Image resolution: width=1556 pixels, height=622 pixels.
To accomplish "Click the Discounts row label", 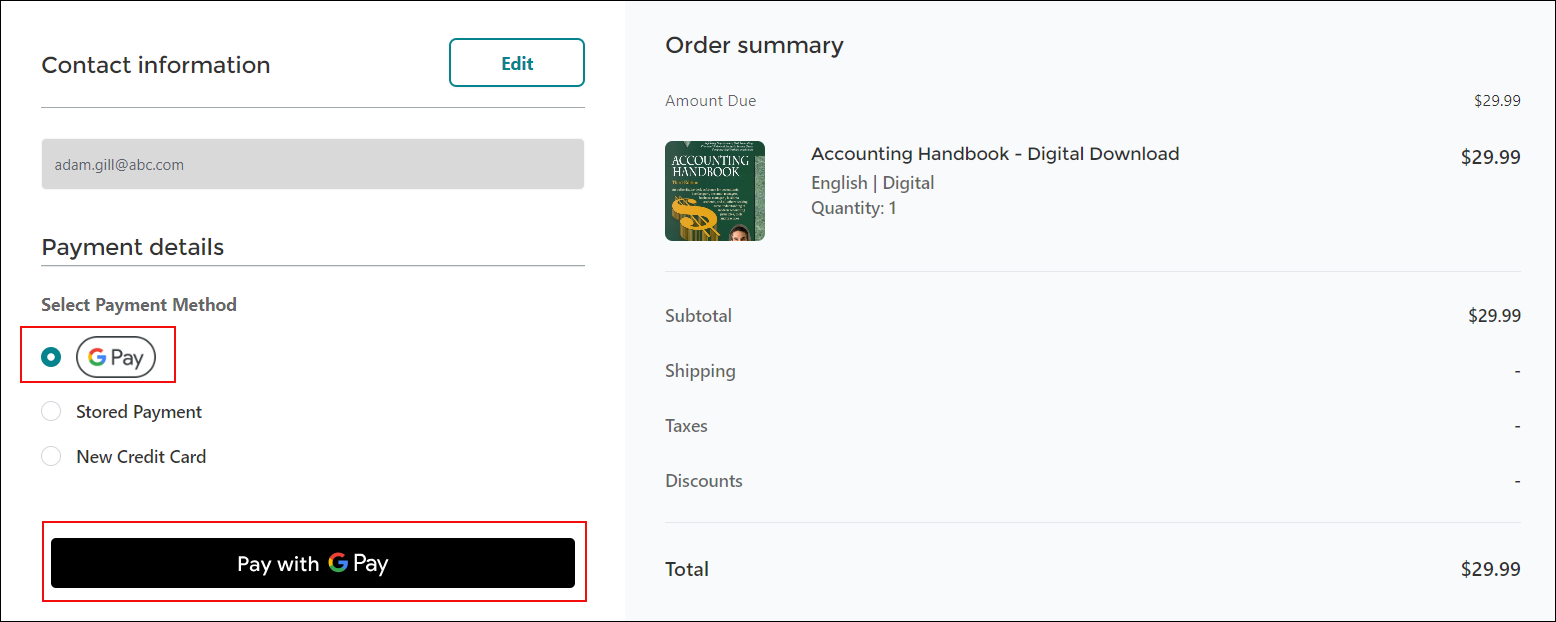I will coord(703,481).
